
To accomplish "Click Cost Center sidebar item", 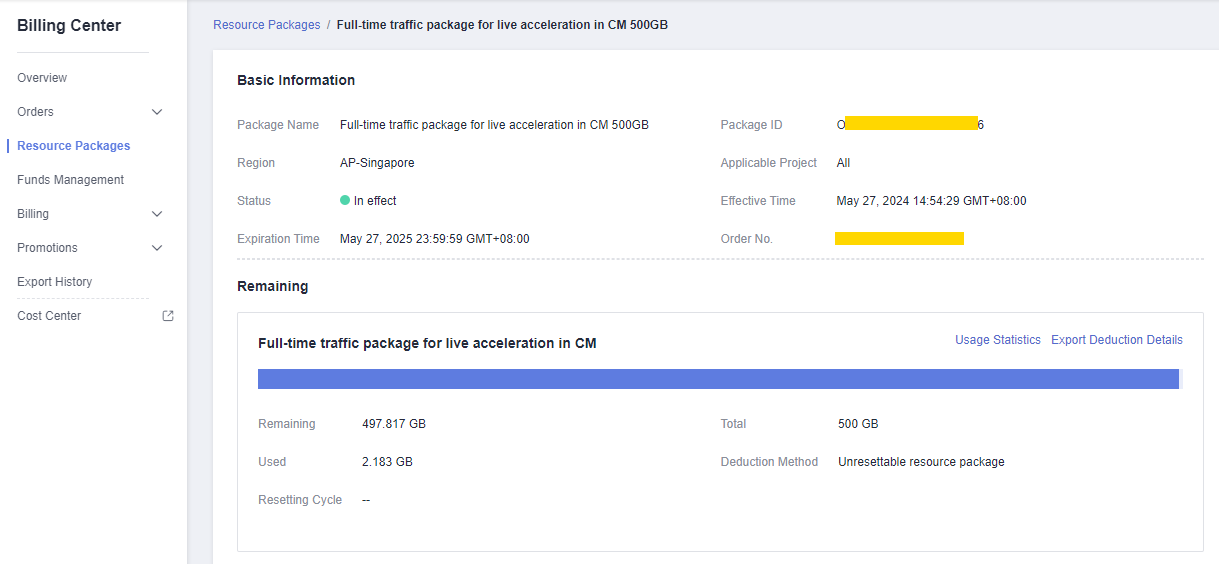I will click(x=49, y=316).
